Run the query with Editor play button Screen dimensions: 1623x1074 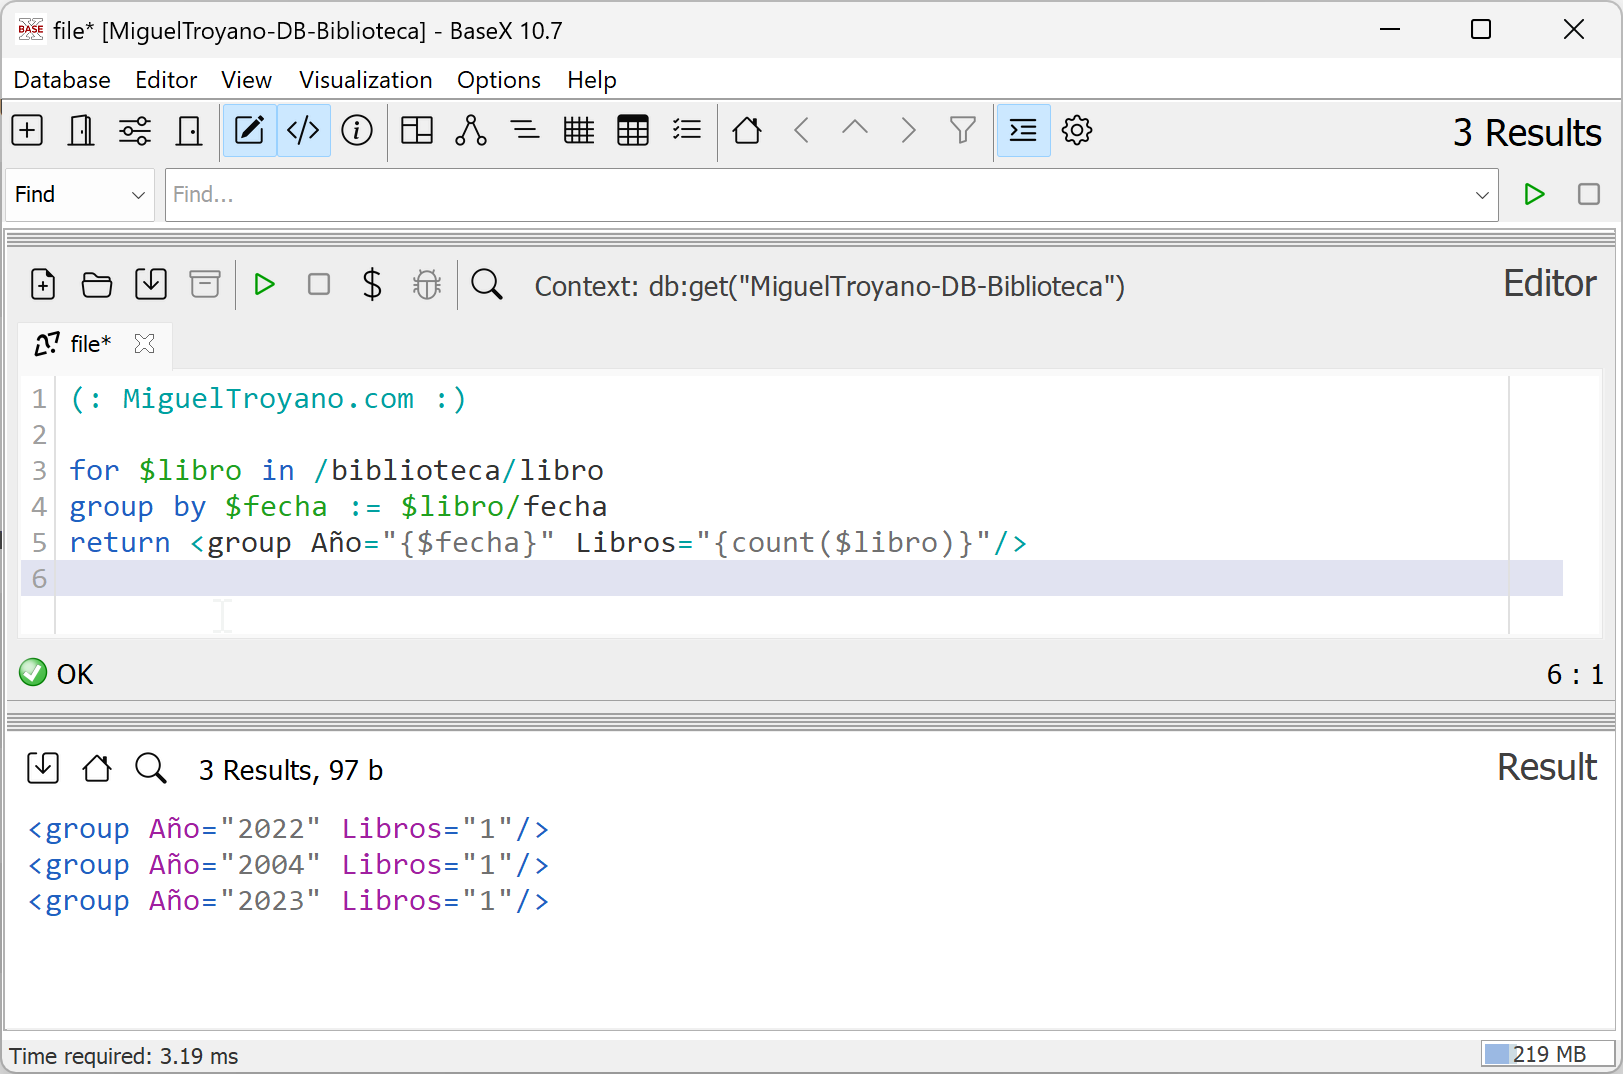pyautogui.click(x=265, y=285)
